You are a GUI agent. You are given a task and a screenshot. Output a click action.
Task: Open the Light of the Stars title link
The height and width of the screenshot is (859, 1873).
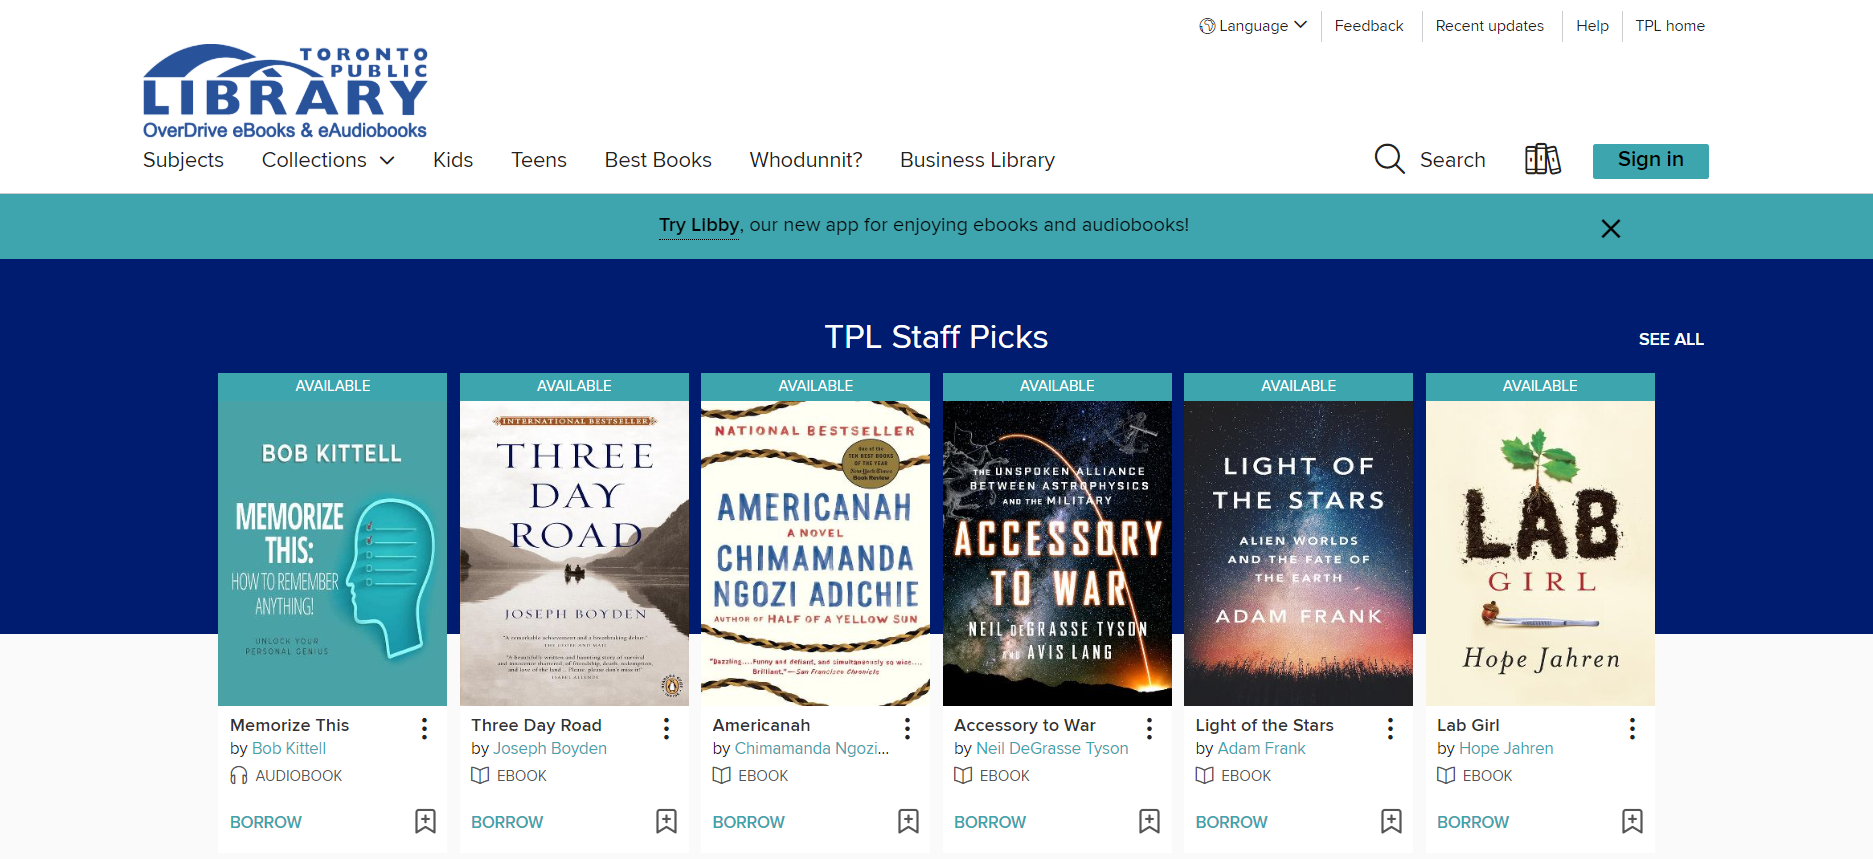1265,725
